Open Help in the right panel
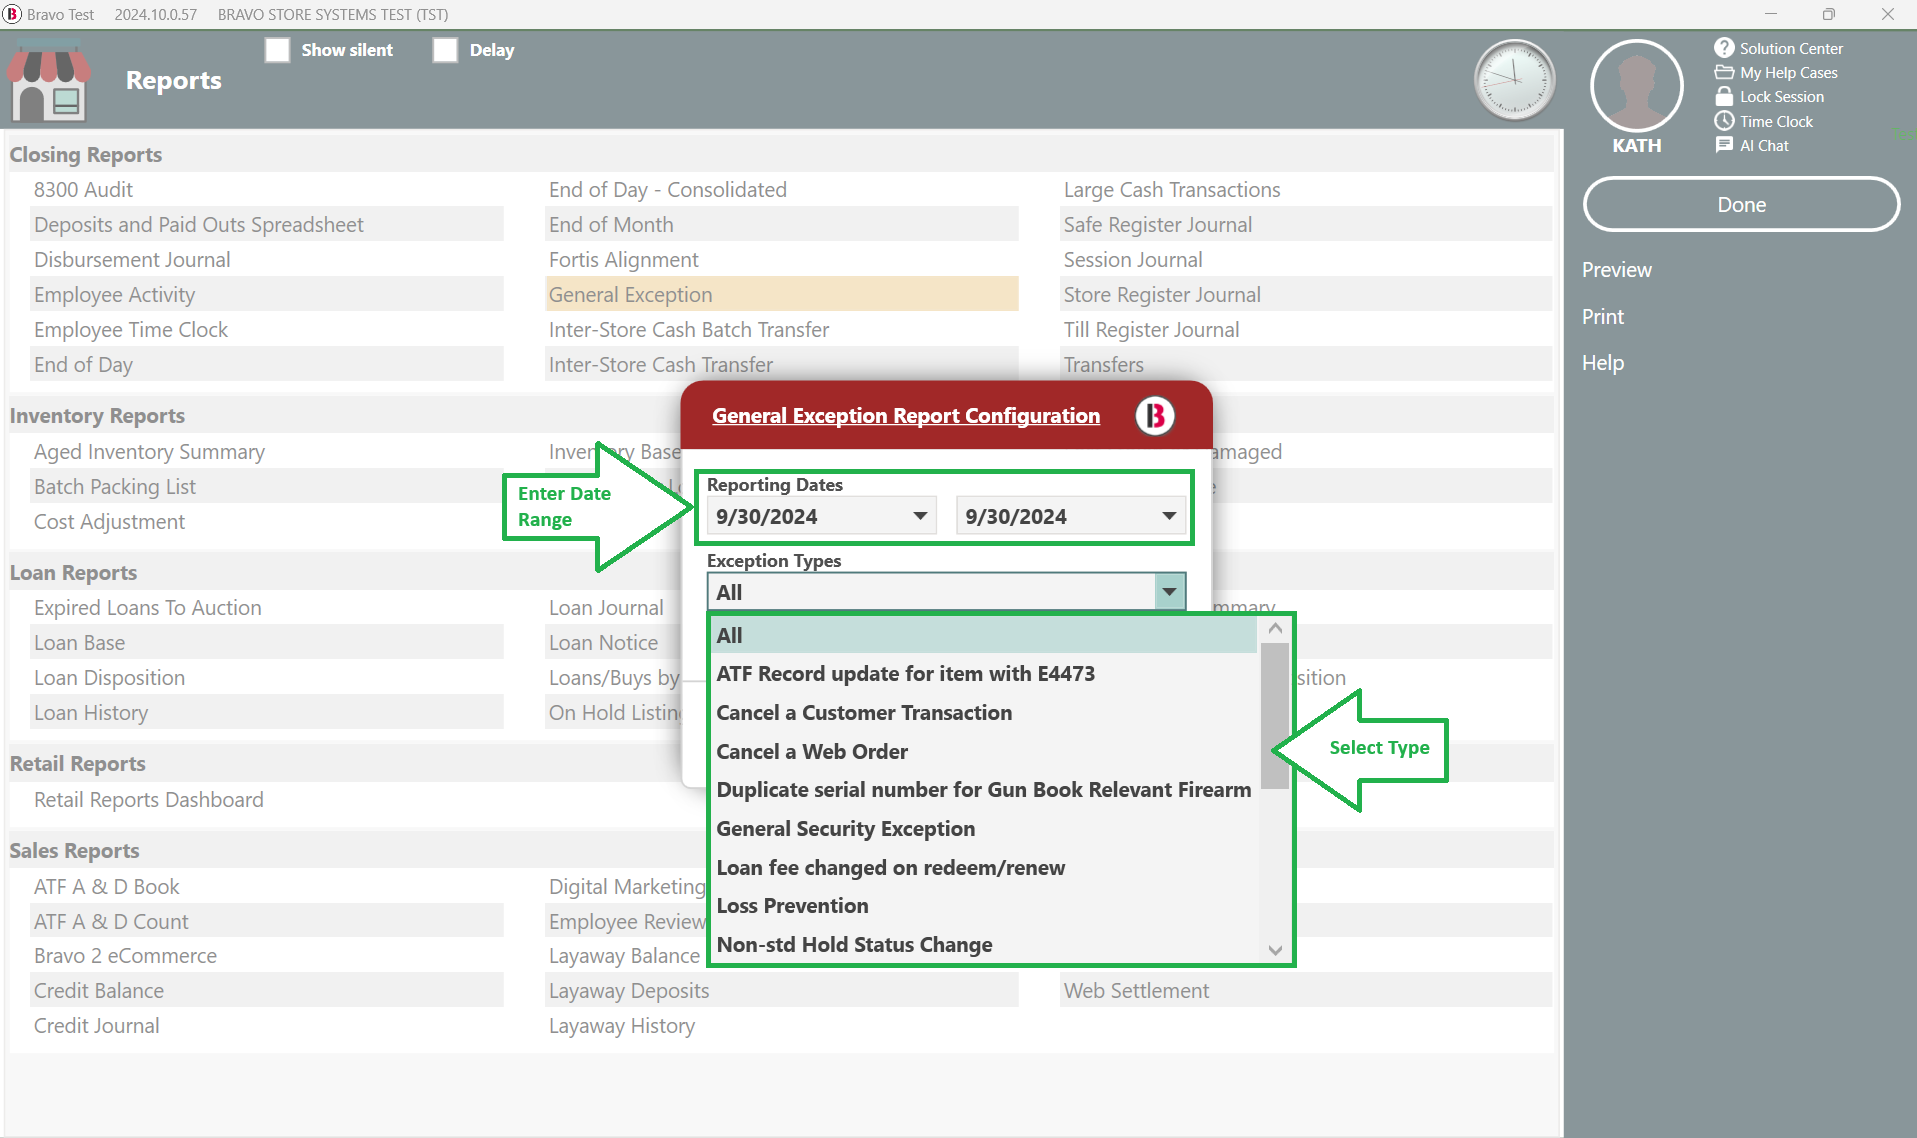1917x1138 pixels. (x=1602, y=363)
